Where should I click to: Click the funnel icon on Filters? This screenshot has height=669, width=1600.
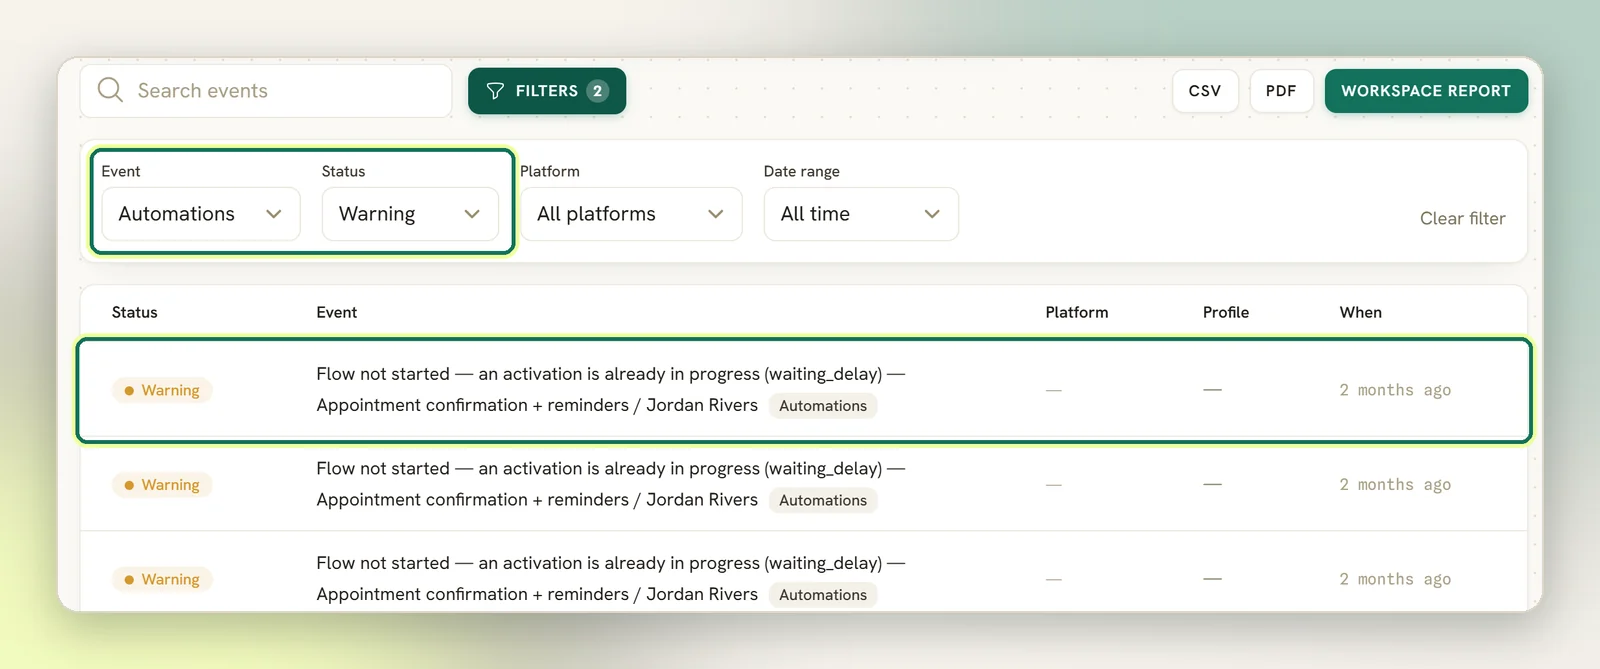495,91
